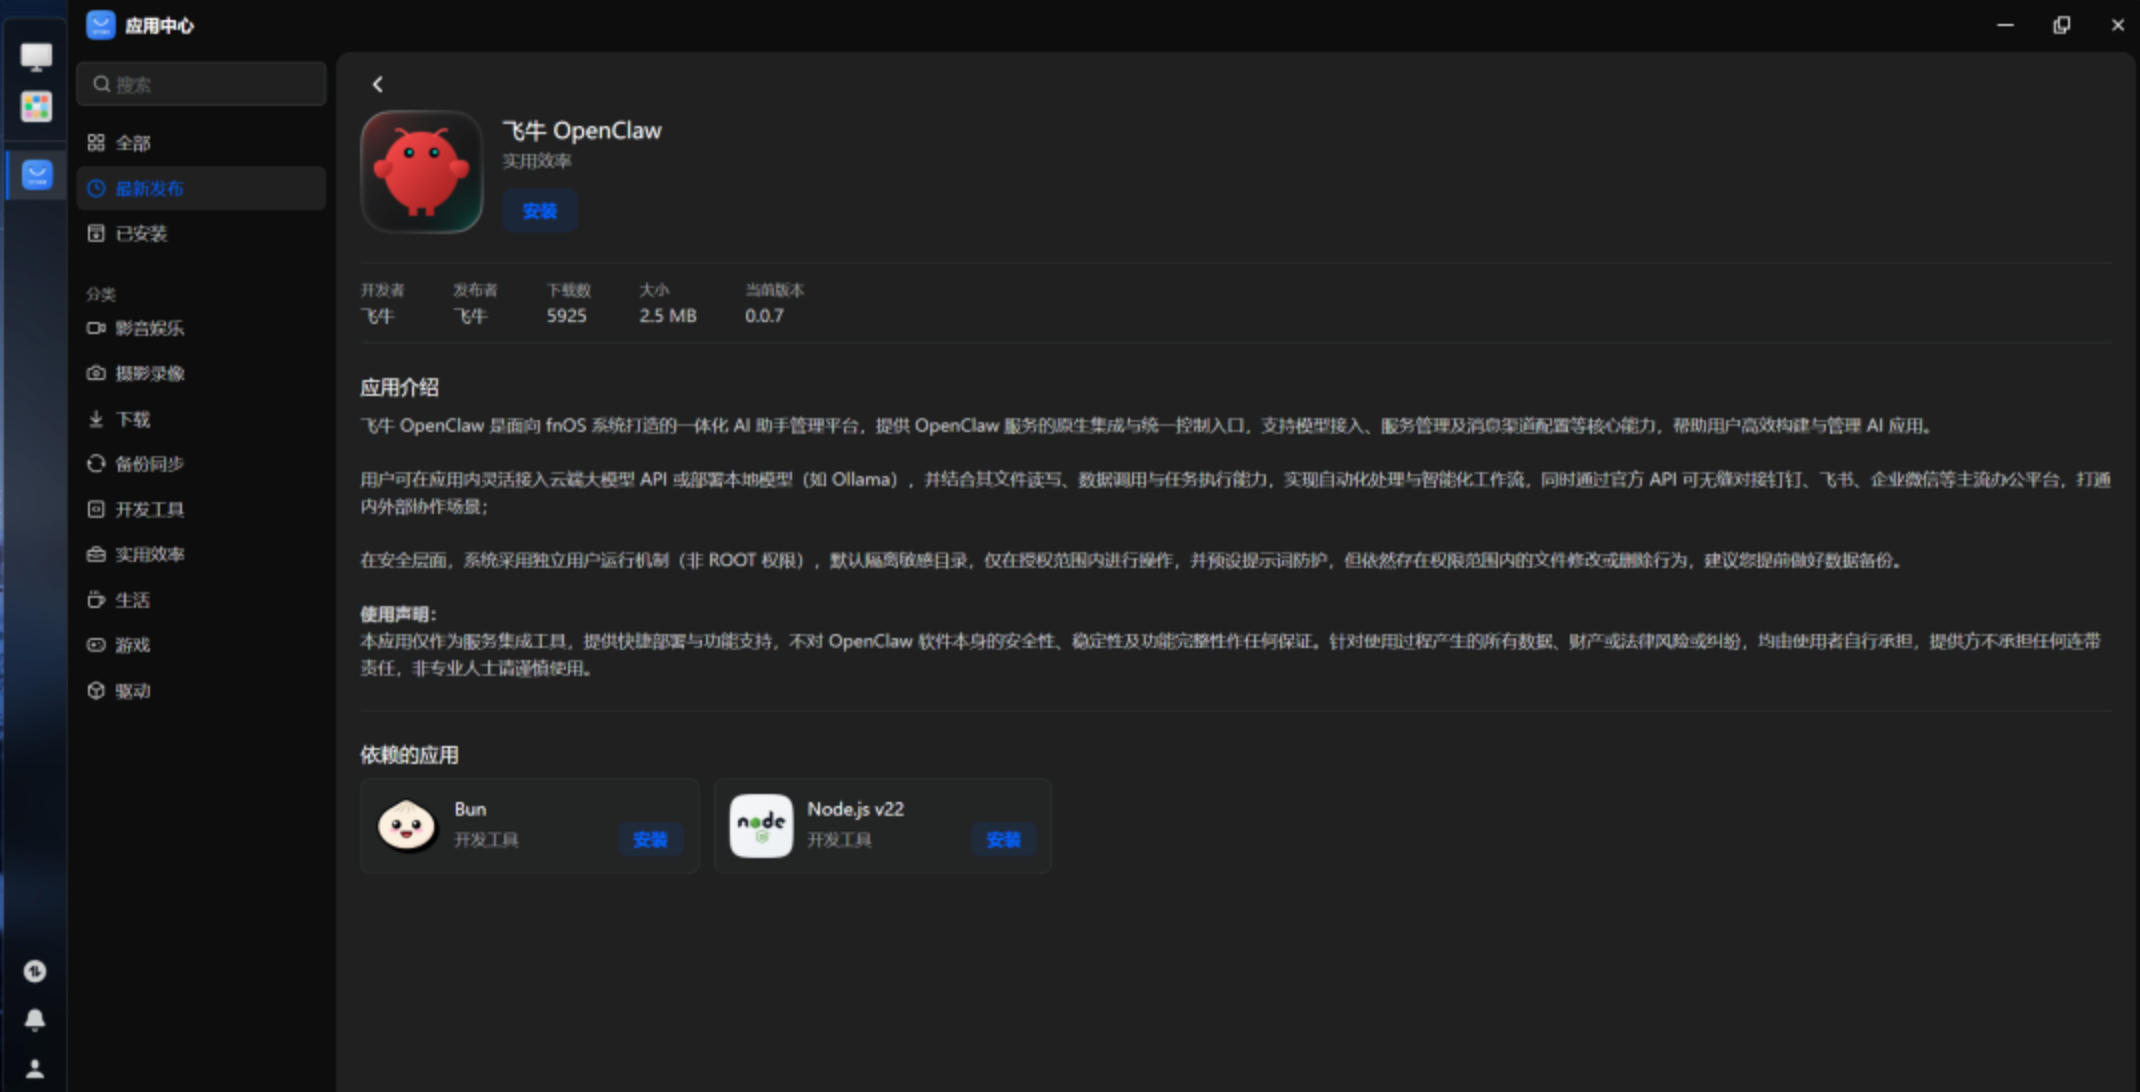Focus the 搜索 search field
This screenshot has height=1092, width=2140.
(201, 84)
